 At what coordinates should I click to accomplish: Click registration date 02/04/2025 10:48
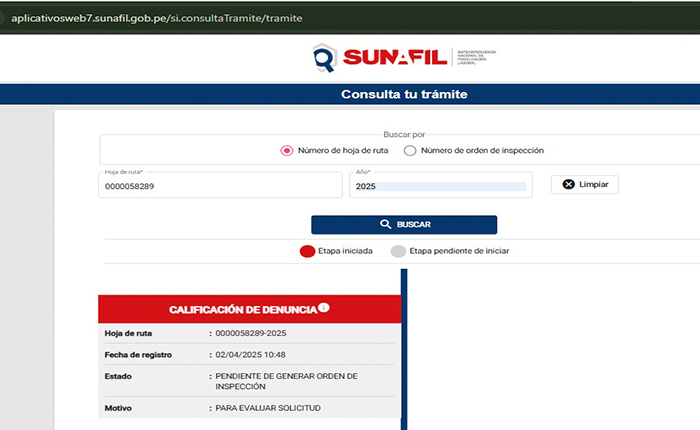coord(250,355)
